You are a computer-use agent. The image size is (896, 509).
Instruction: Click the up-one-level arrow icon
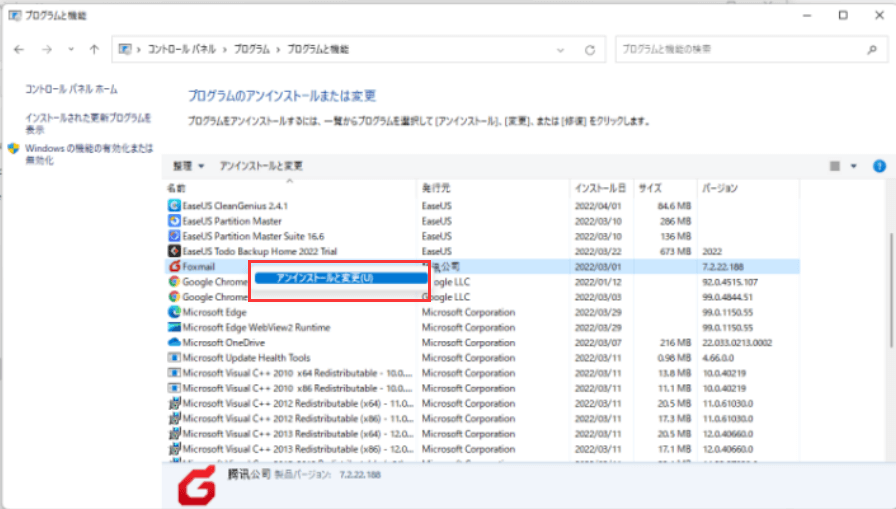94,49
